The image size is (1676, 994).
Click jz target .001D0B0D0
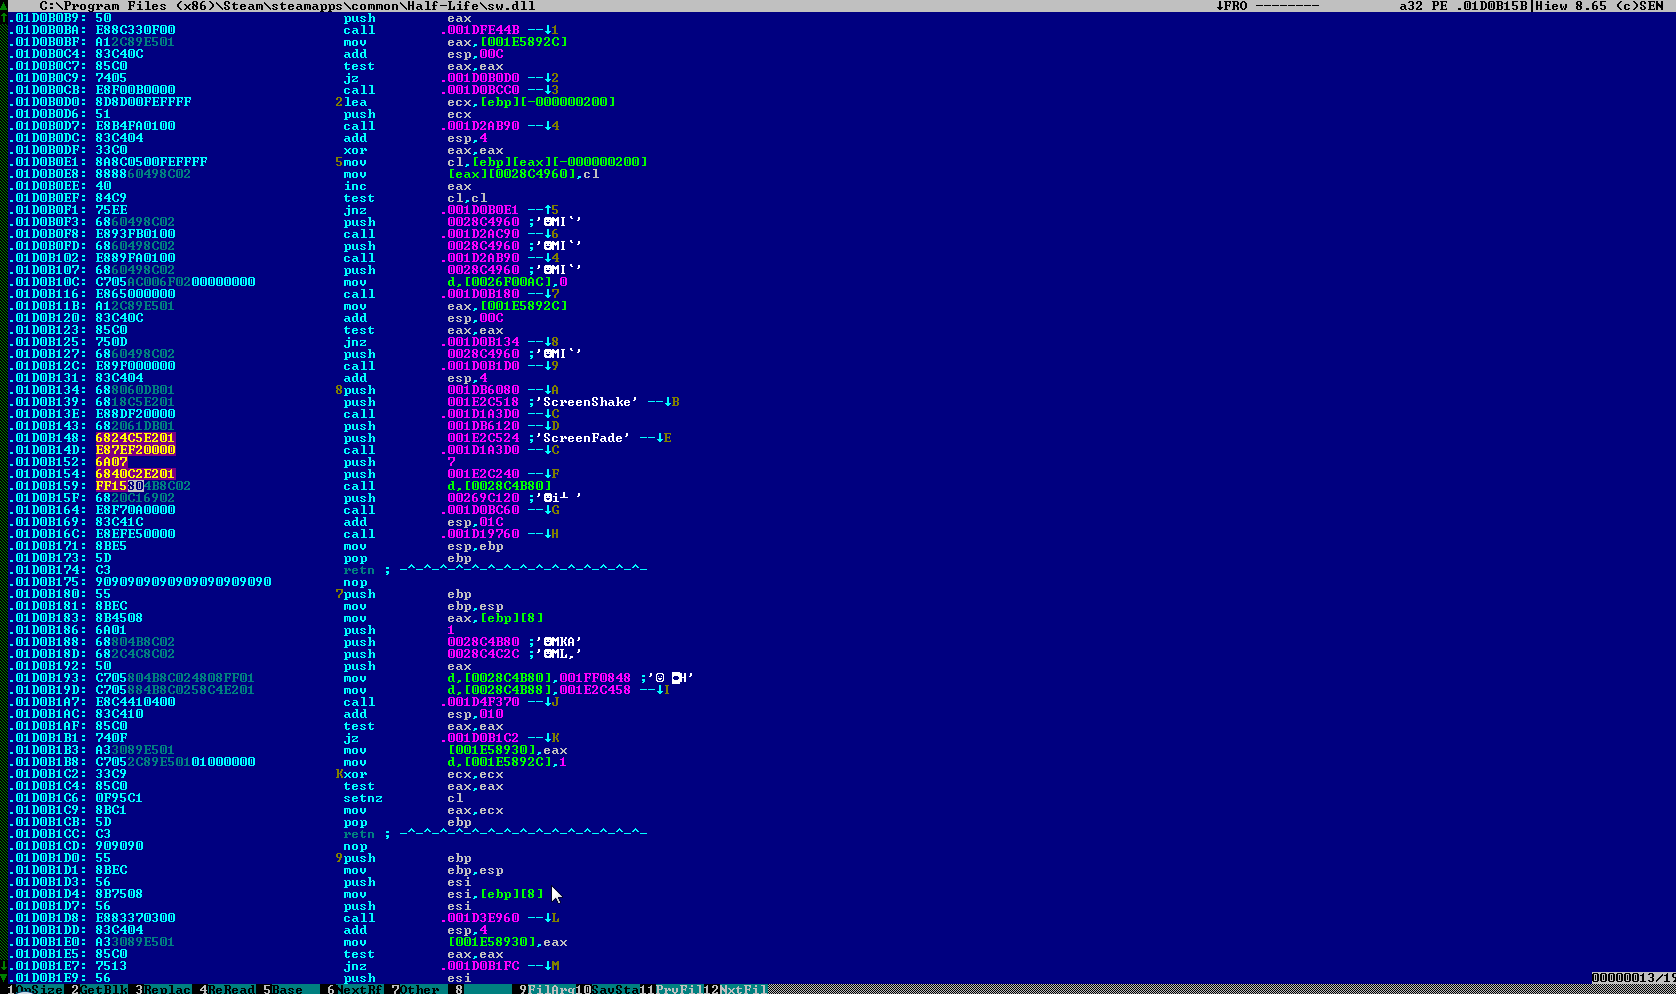[482, 78]
